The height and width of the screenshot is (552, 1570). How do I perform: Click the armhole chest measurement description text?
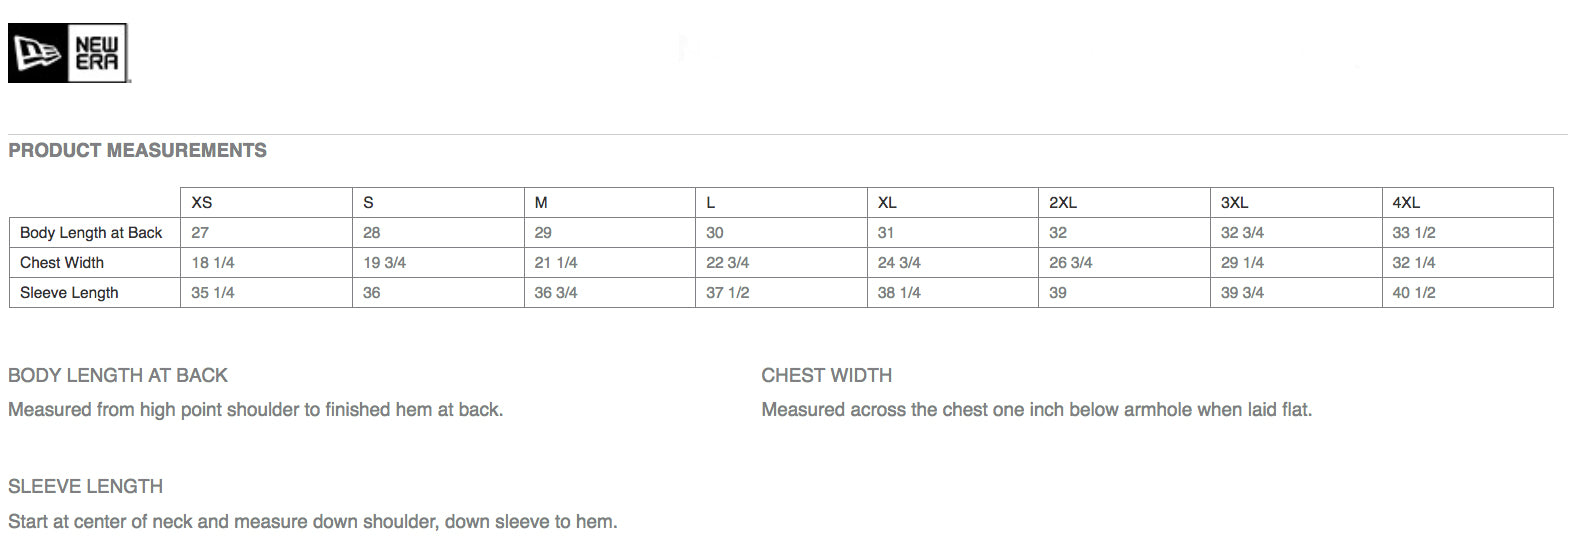point(1037,409)
